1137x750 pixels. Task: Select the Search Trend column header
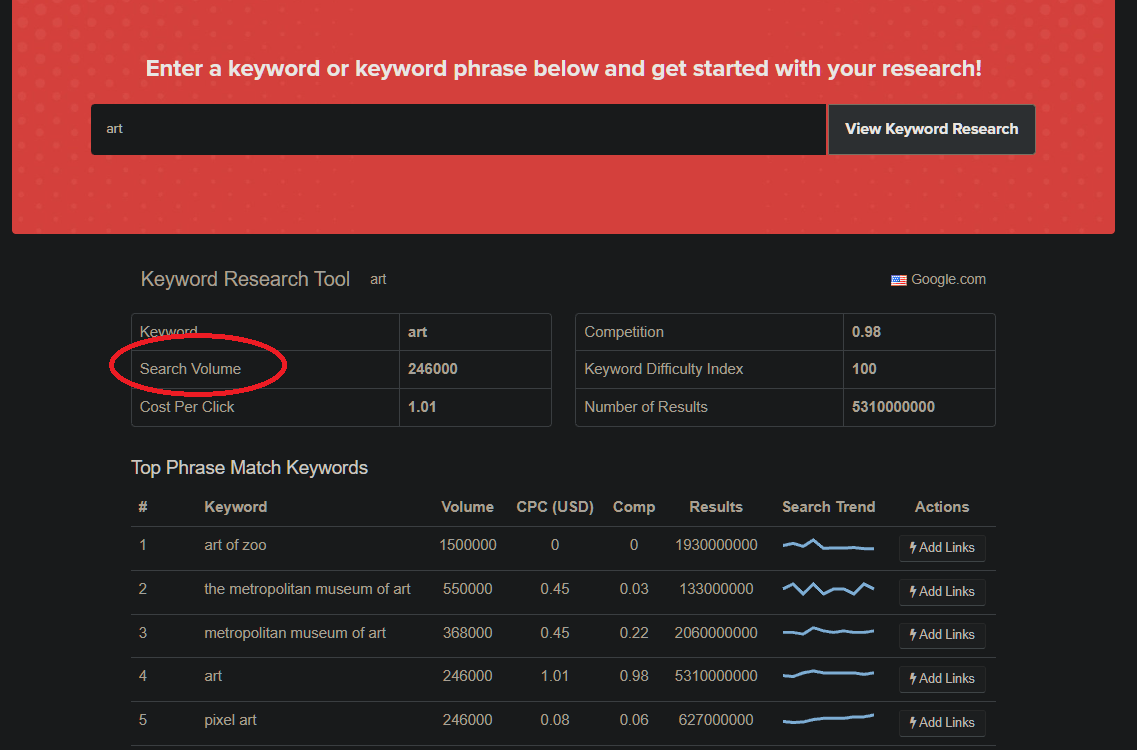[828, 507]
